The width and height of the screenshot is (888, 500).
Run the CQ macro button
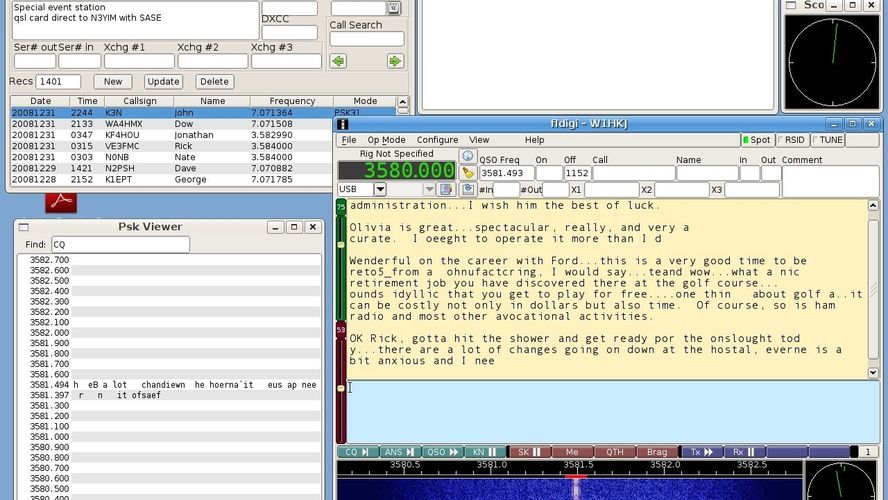coord(357,452)
